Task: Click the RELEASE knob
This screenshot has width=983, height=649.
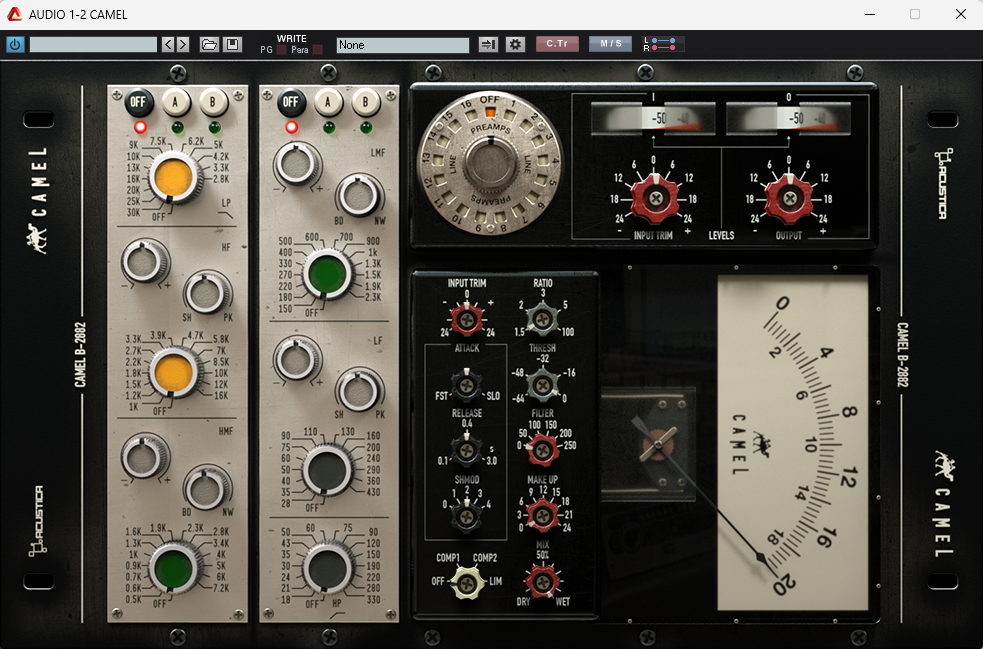Action: click(x=466, y=450)
